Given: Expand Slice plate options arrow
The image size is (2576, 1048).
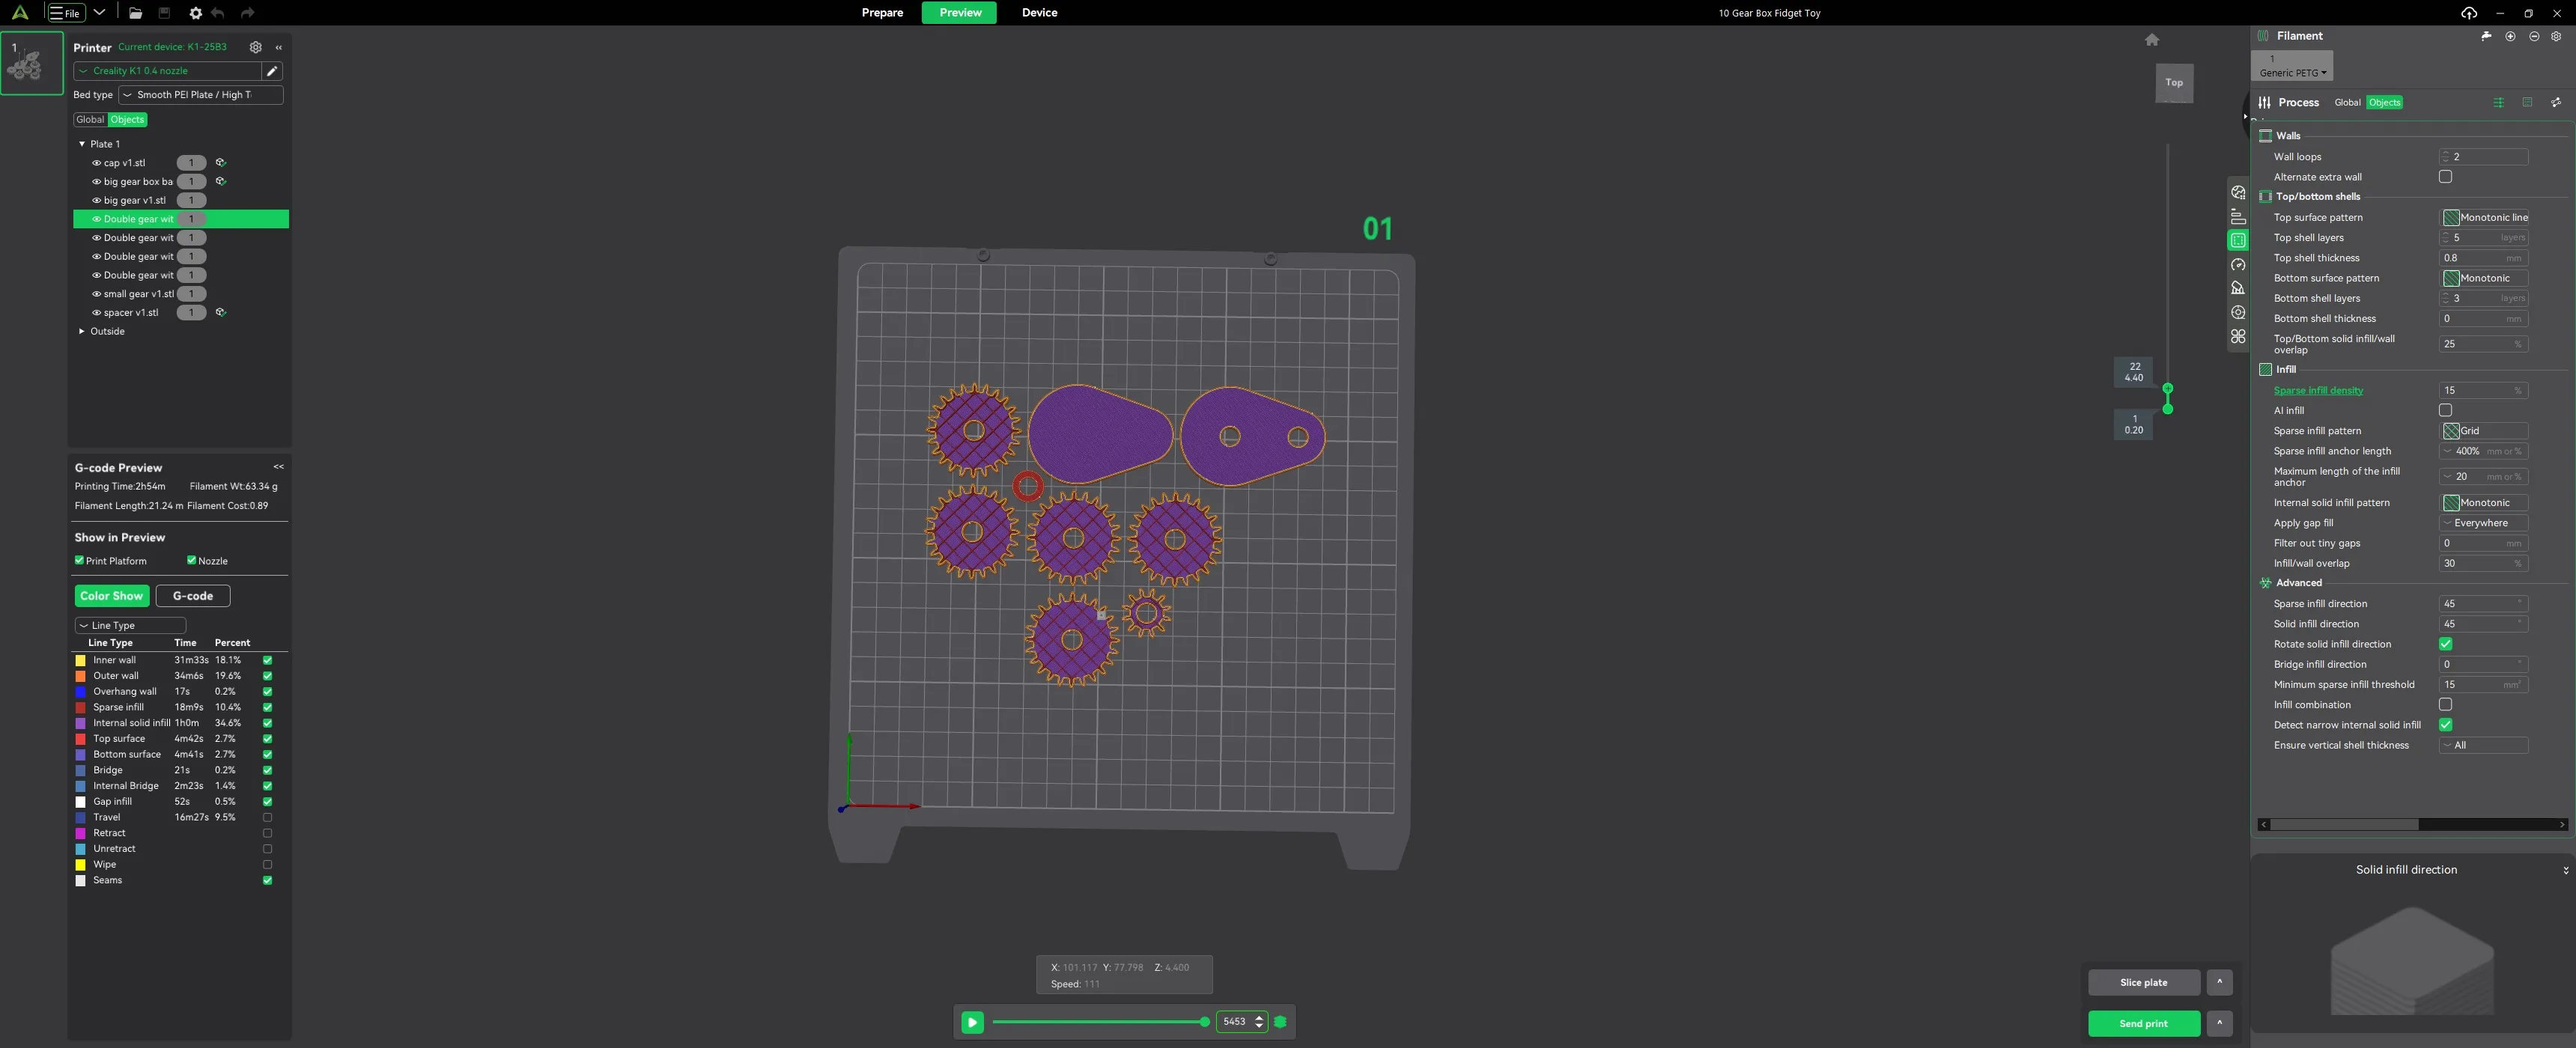Looking at the screenshot, I should coord(2219,982).
